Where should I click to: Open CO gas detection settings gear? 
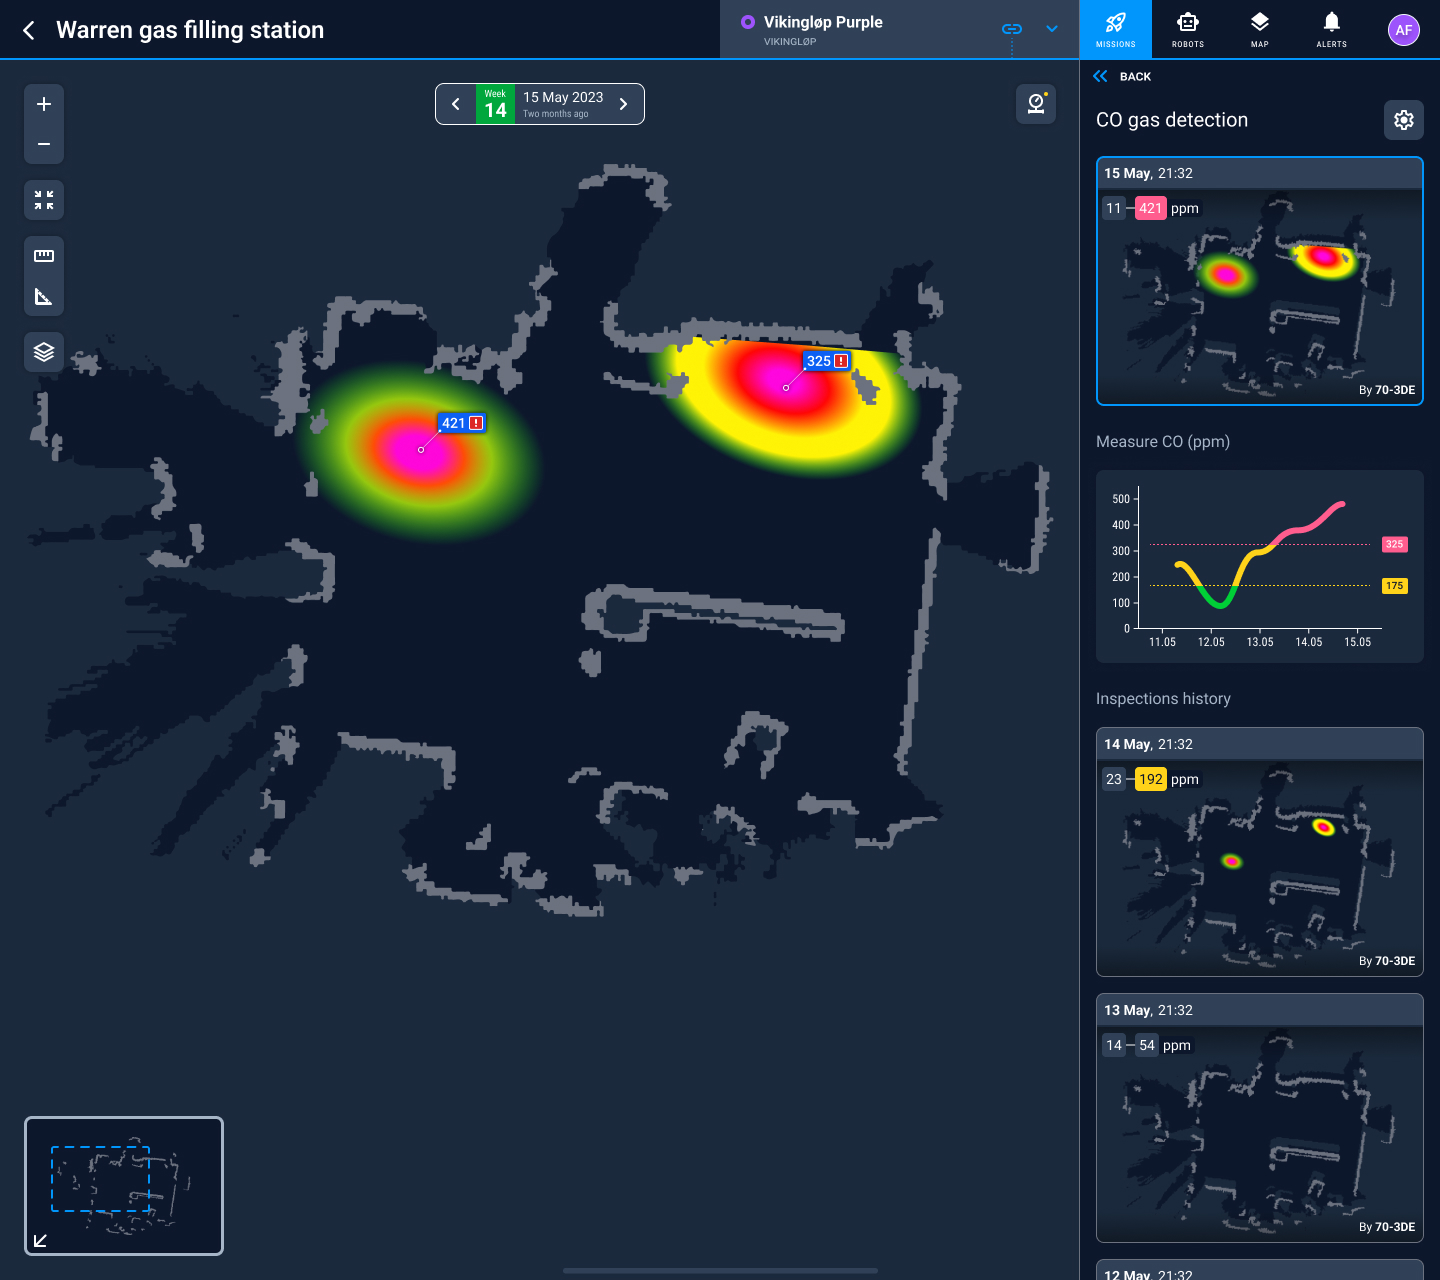(1404, 120)
